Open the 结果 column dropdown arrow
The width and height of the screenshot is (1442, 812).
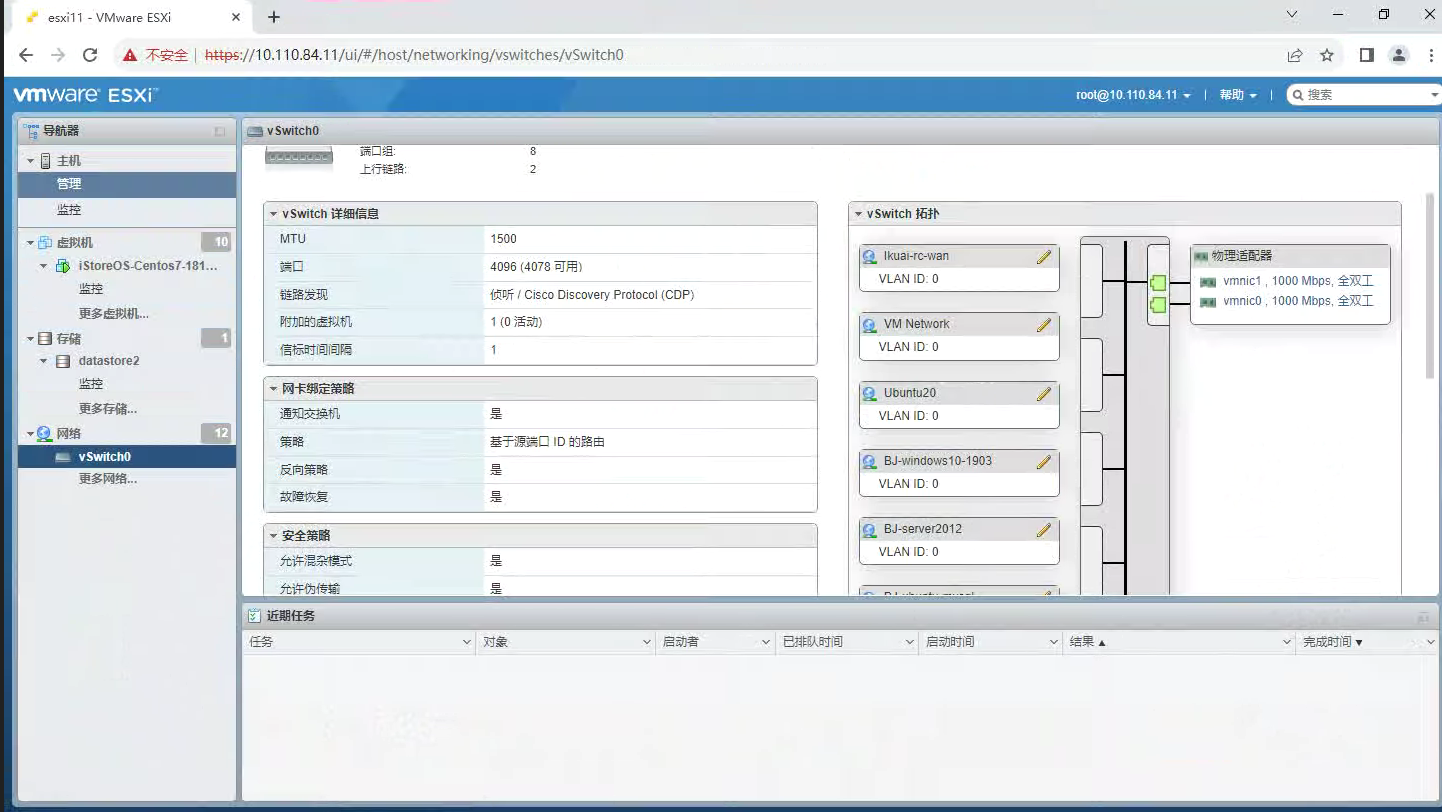coord(1286,642)
